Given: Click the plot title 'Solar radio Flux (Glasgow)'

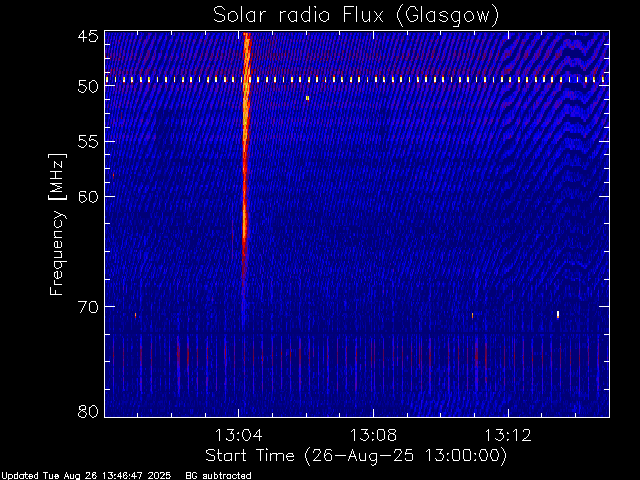Looking at the screenshot, I should coord(356,15).
